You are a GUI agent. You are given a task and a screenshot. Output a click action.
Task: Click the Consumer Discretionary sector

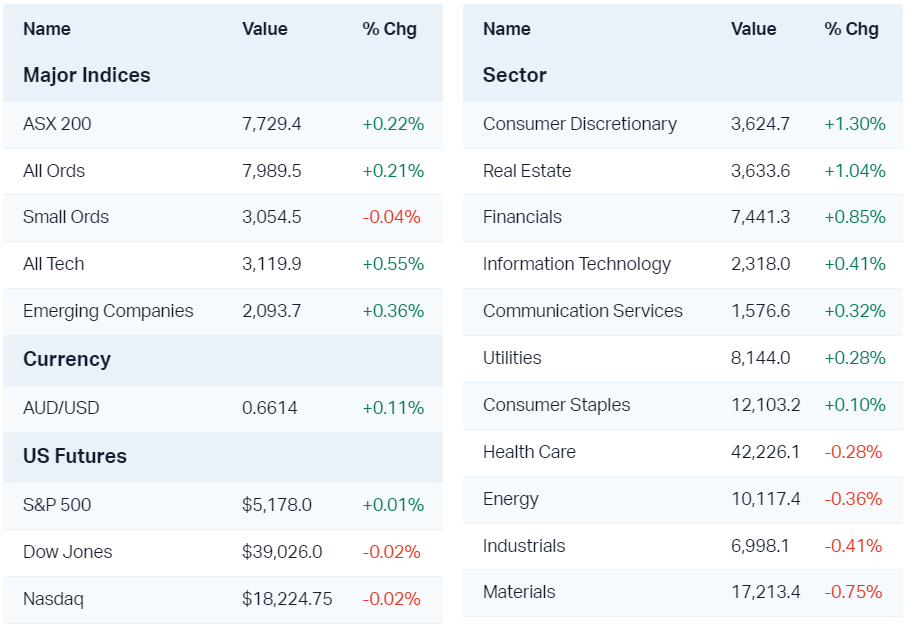click(580, 124)
